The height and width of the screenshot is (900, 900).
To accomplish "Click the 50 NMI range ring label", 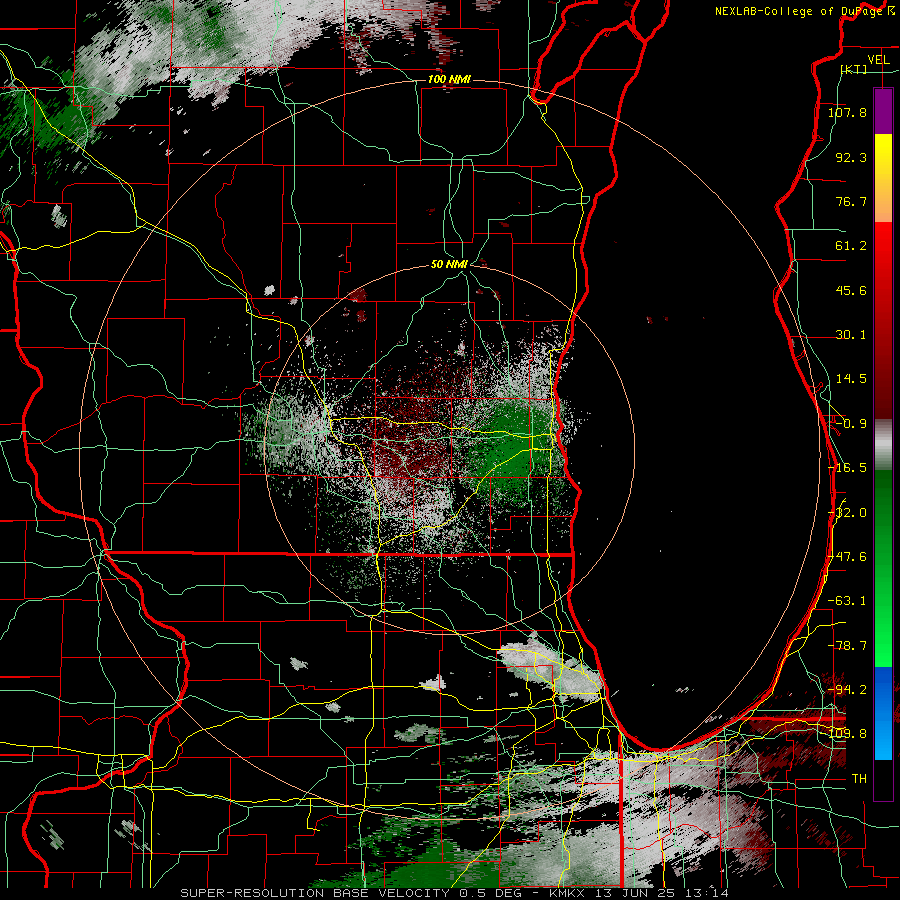I will (x=449, y=265).
